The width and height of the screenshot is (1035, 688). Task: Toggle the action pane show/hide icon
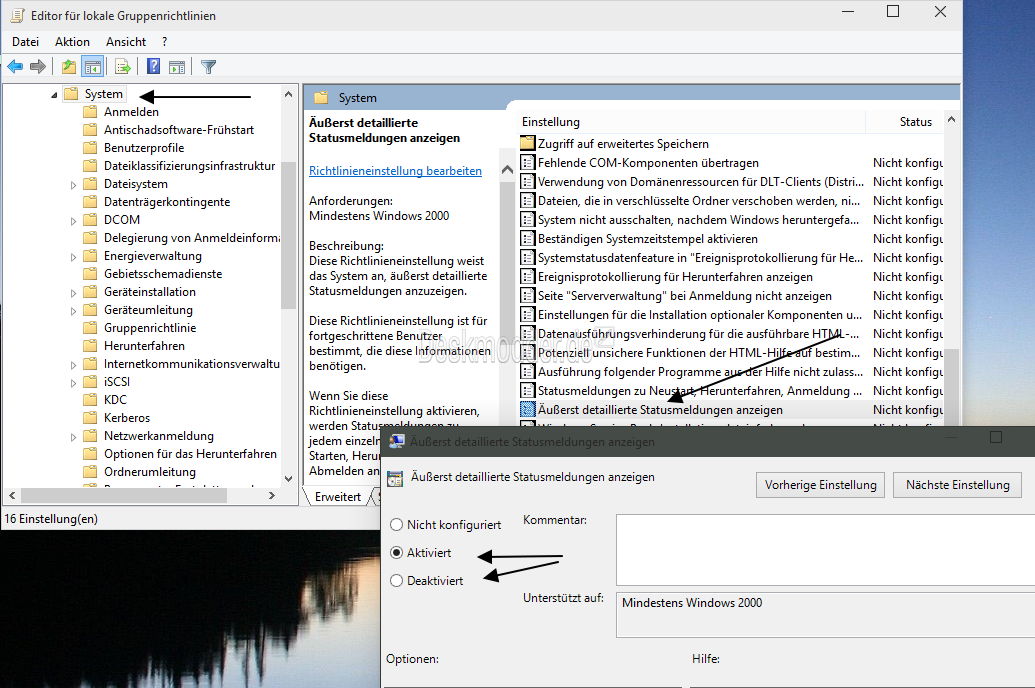pyautogui.click(x=177, y=67)
